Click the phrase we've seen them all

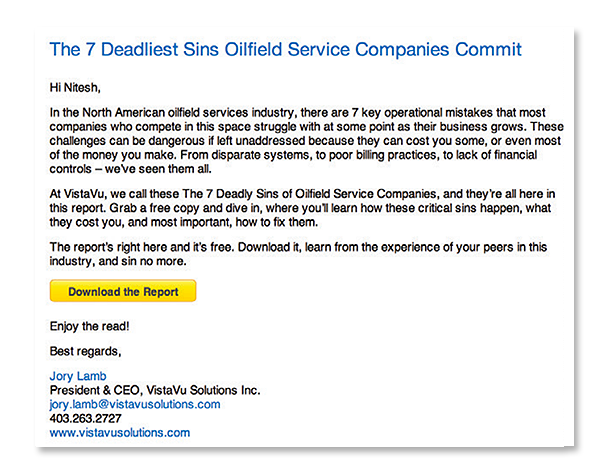pyautogui.click(x=158, y=169)
